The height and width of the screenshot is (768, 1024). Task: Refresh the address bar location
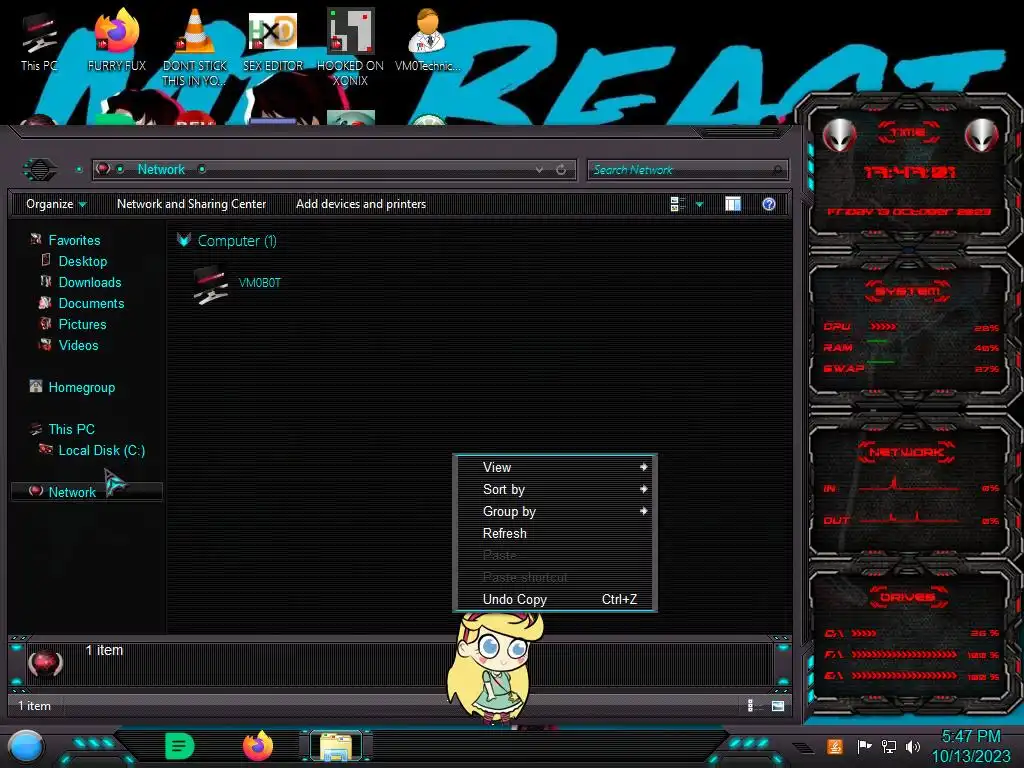561,170
